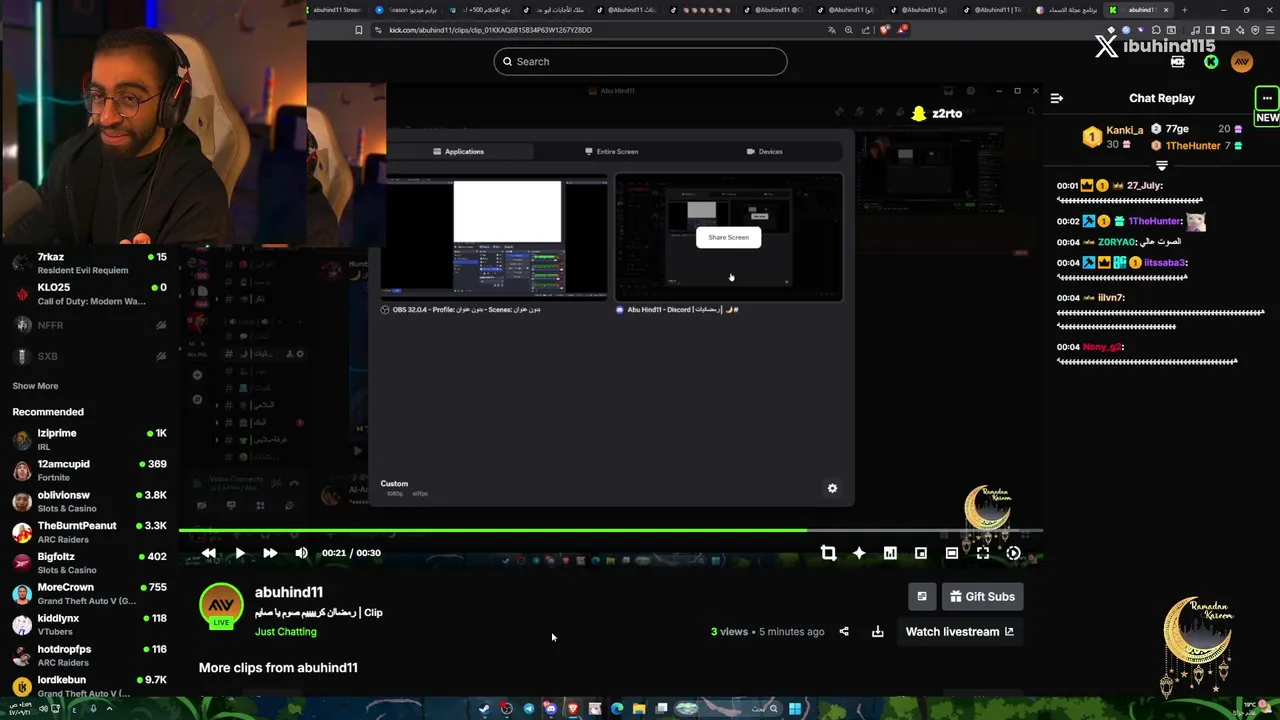Open a new browser tab

point(1184,10)
